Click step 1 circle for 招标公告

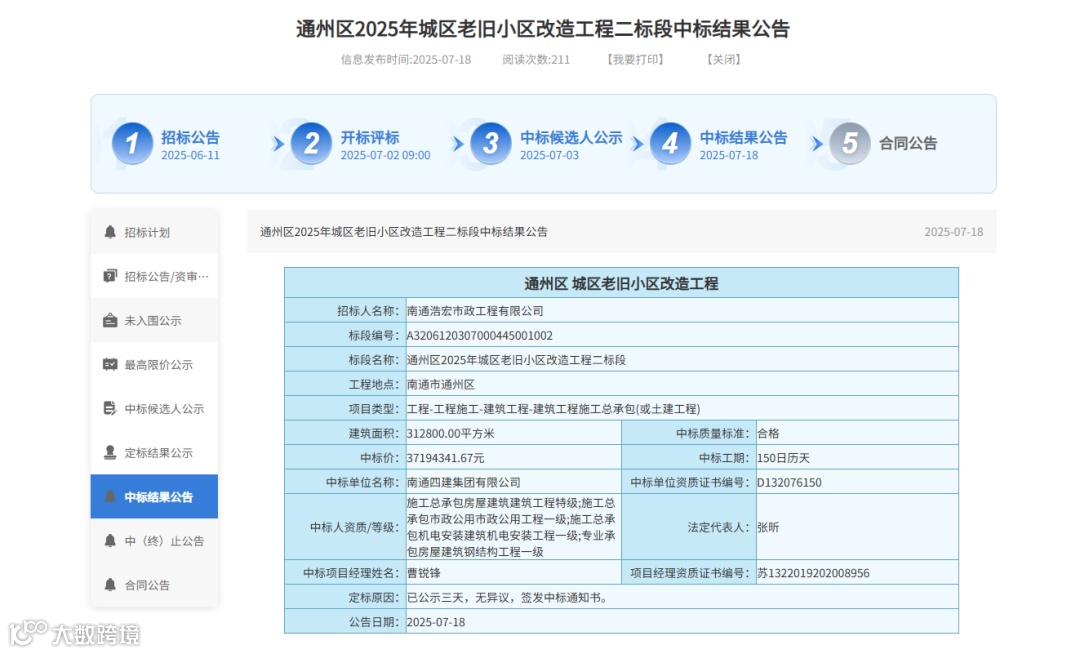pyautogui.click(x=132, y=143)
